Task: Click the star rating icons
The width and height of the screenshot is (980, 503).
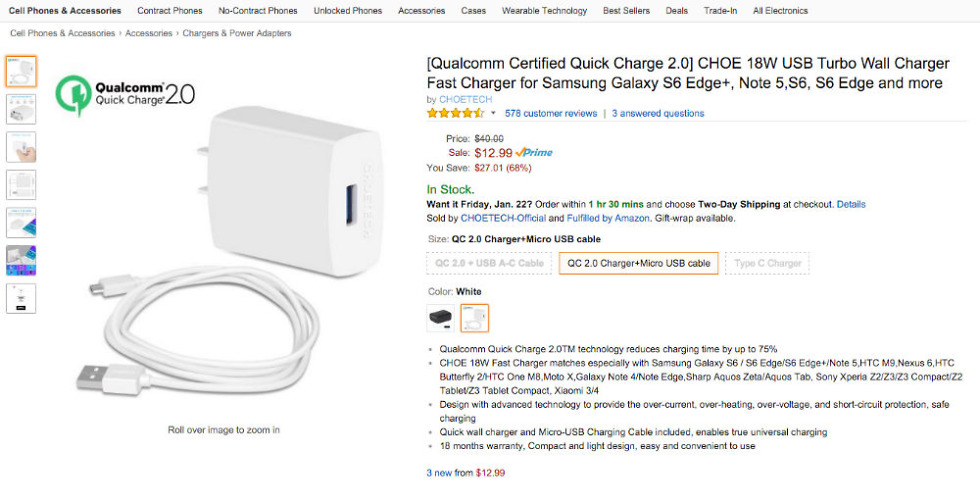Action: coord(456,113)
